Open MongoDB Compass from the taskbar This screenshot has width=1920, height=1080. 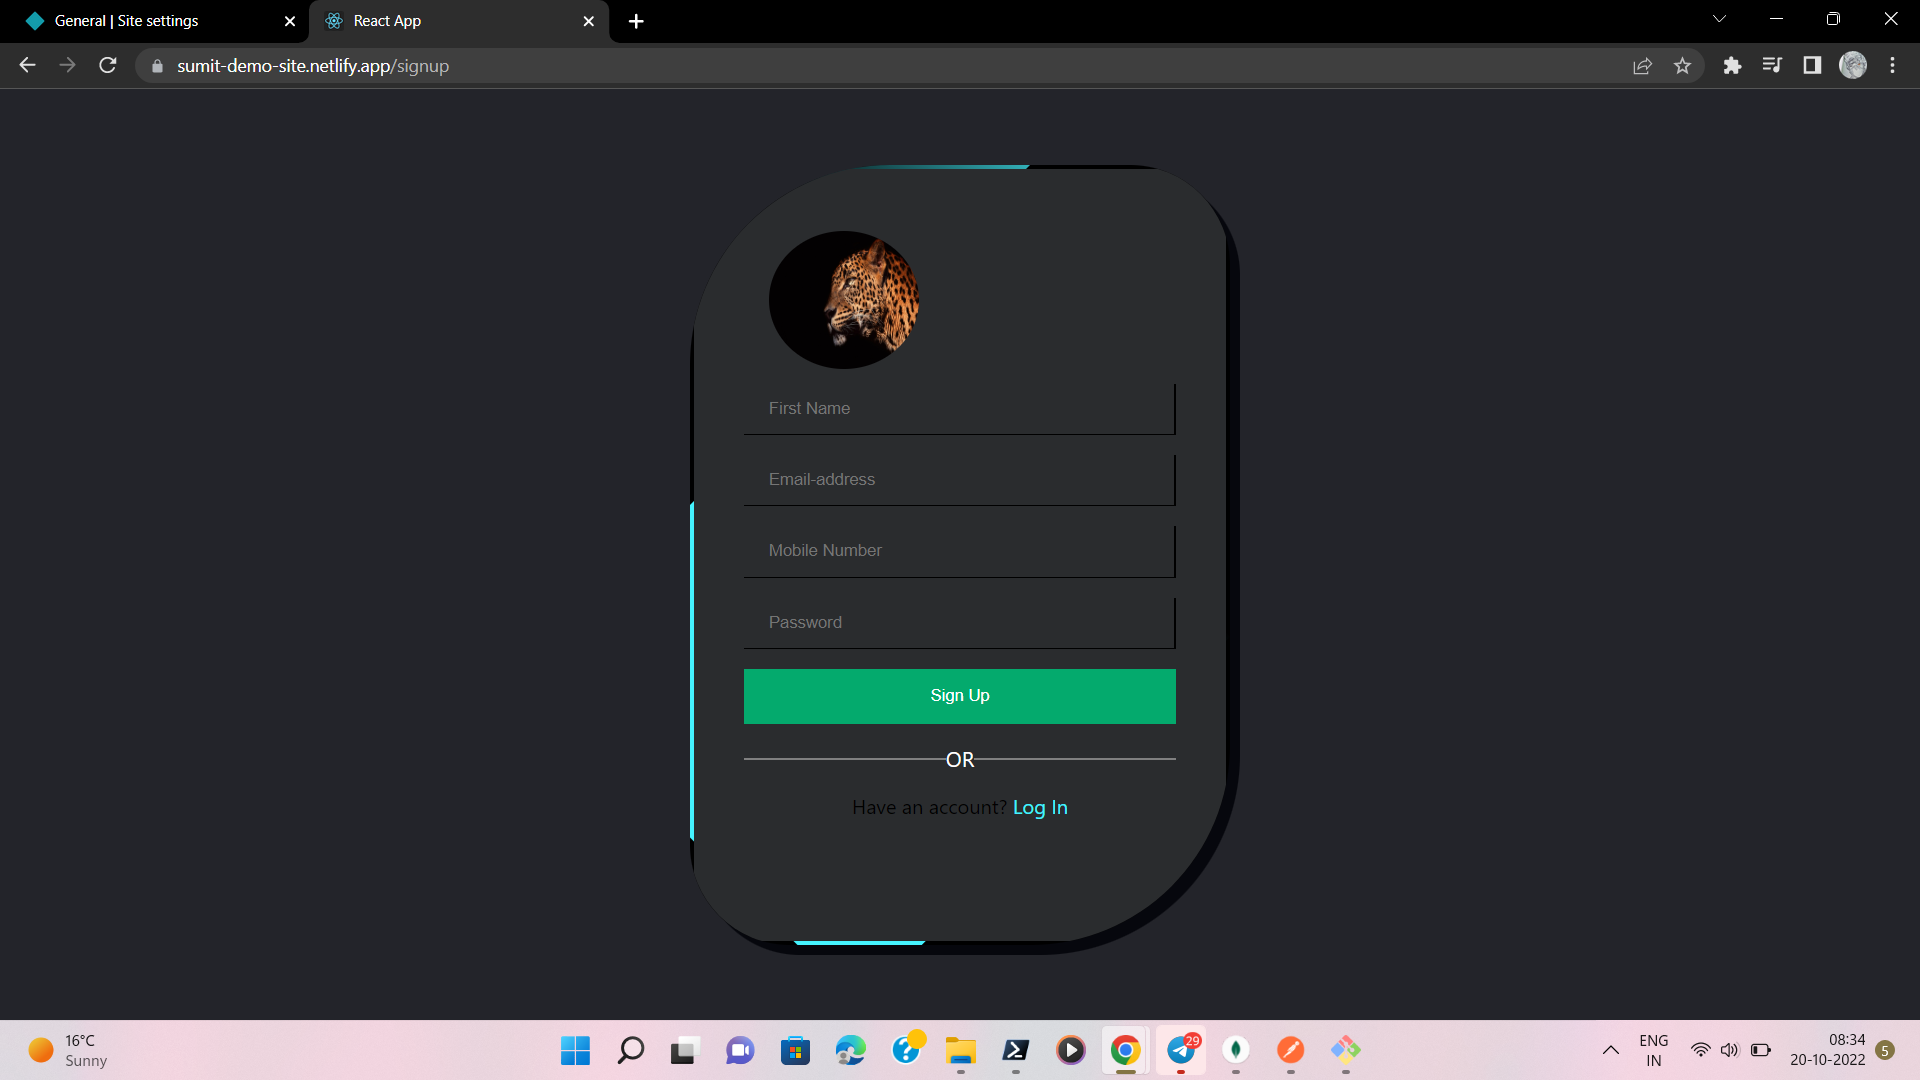pos(1237,1051)
